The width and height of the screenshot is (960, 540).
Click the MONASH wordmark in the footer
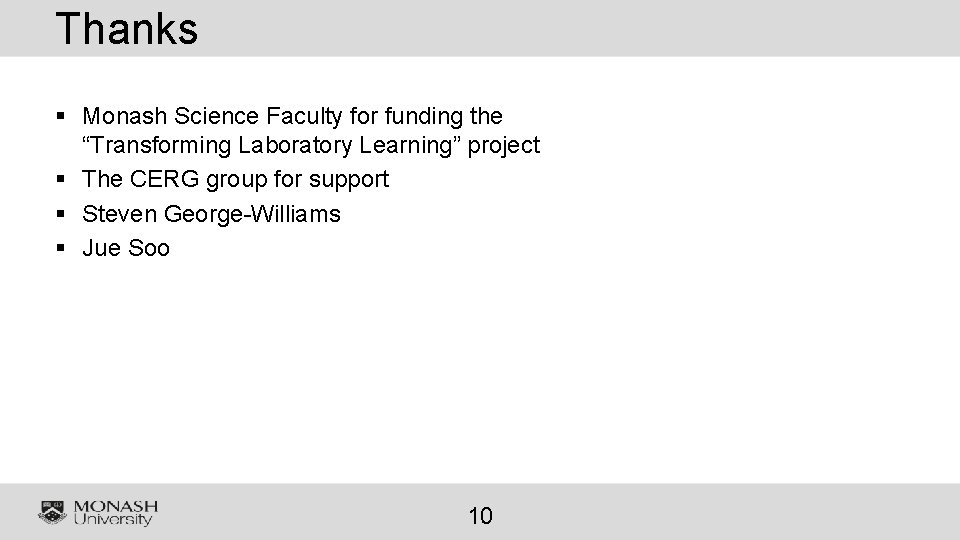[x=116, y=507]
